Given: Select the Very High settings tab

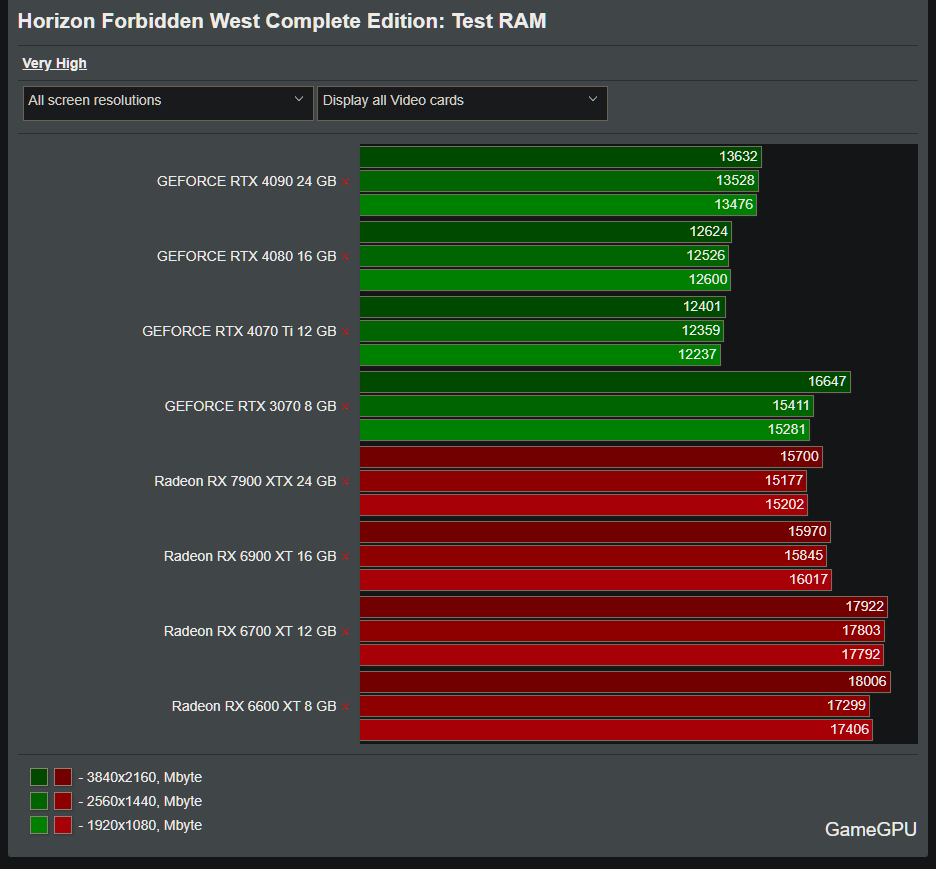Looking at the screenshot, I should pos(54,63).
